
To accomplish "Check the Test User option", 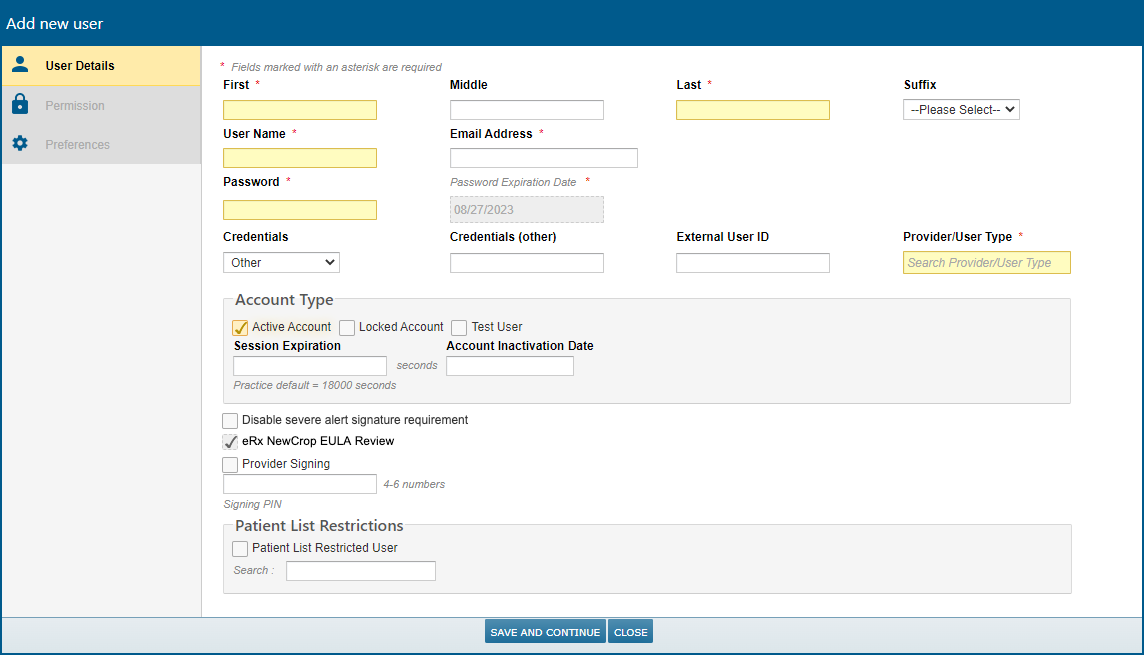I will pos(459,327).
